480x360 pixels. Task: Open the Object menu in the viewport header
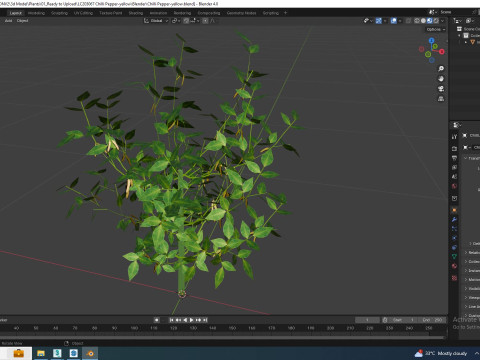tap(22, 21)
